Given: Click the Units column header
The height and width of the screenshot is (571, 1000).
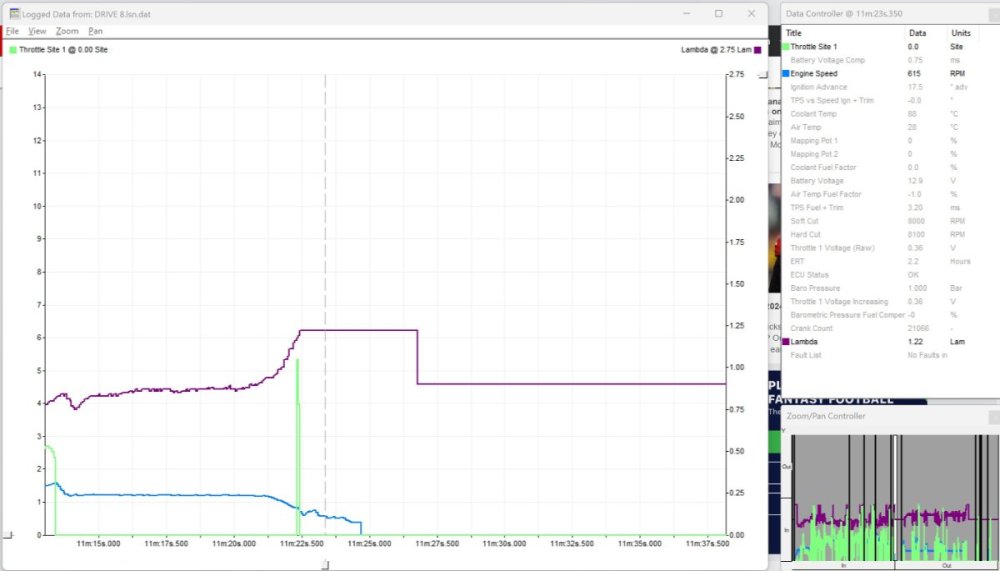Looking at the screenshot, I should coord(960,33).
